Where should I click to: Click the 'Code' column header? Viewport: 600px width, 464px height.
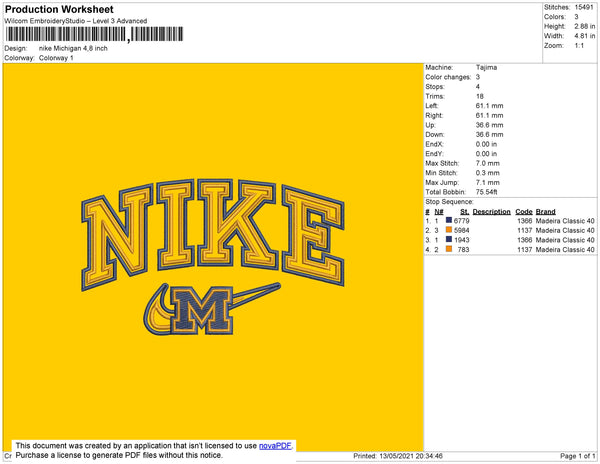coord(524,212)
